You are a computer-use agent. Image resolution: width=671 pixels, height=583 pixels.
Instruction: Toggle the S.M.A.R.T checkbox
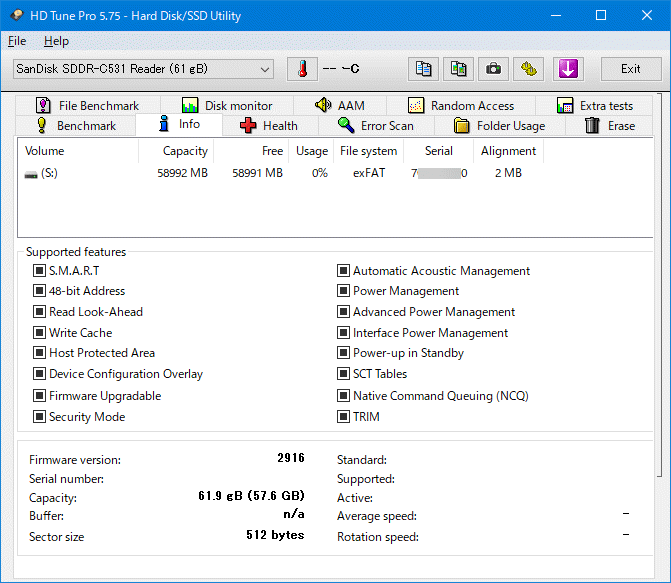[x=39, y=271]
